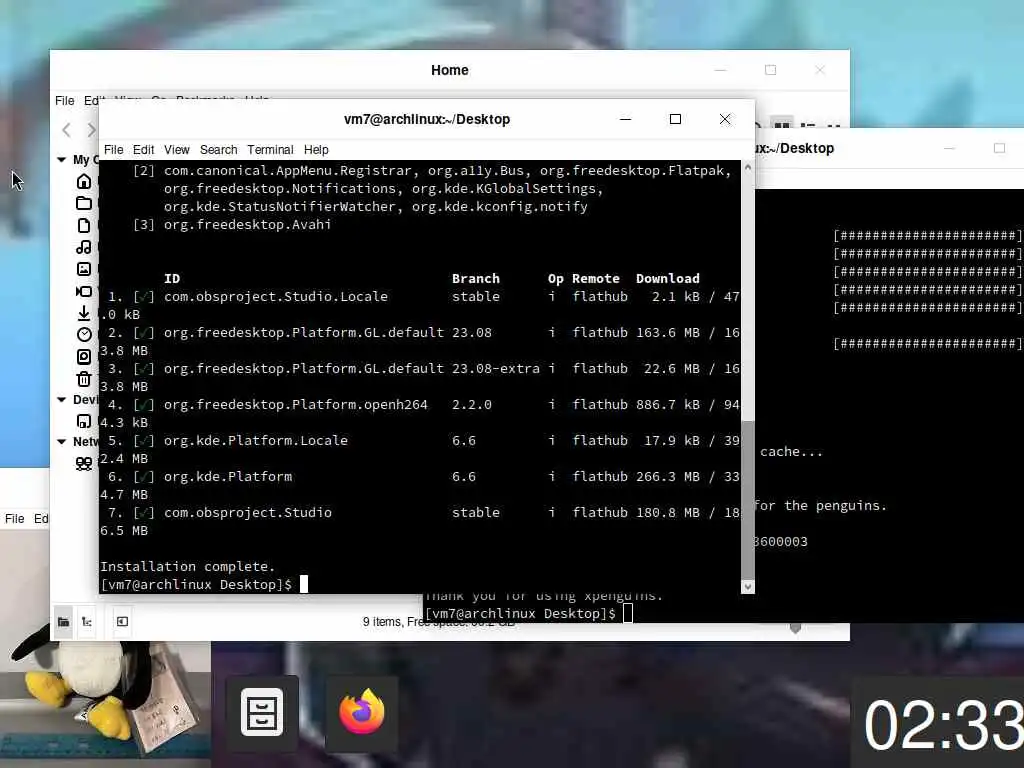Close the front terminal window
This screenshot has height=768, width=1024.
pos(725,119)
